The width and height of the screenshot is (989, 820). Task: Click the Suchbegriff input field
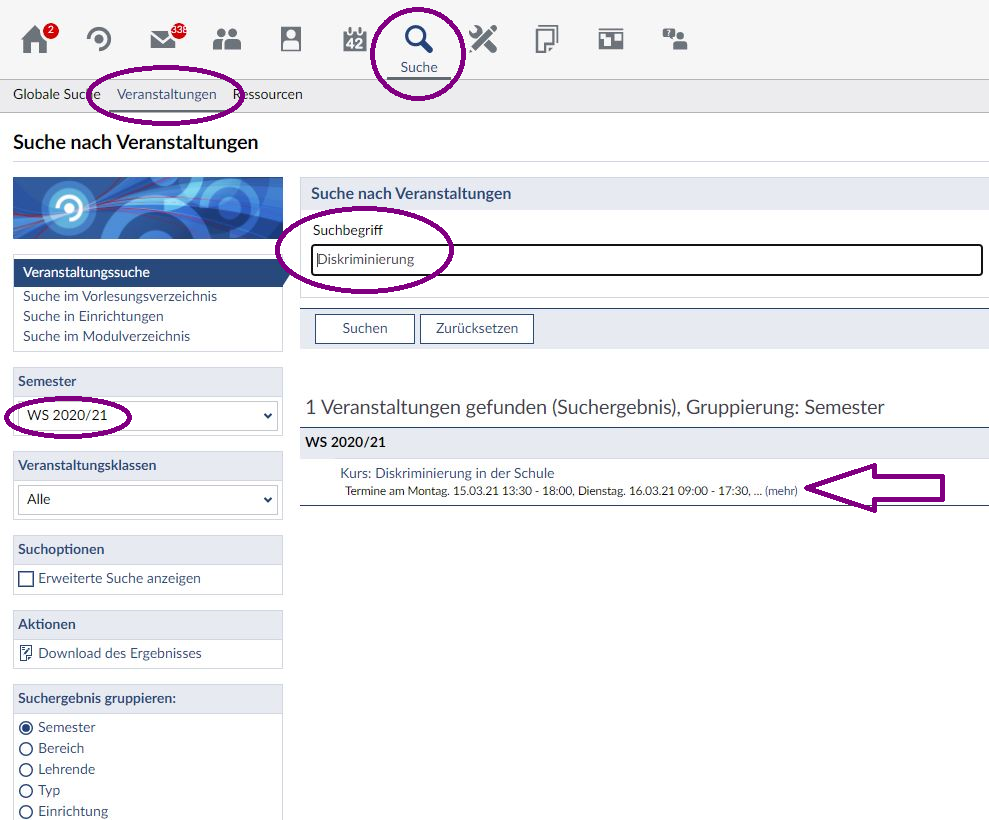coord(647,260)
